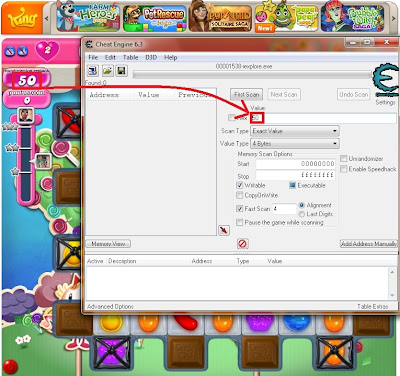This screenshot has width=400, height=376.
Task: Click the second blue mute music icon
Action: (x=22, y=51)
